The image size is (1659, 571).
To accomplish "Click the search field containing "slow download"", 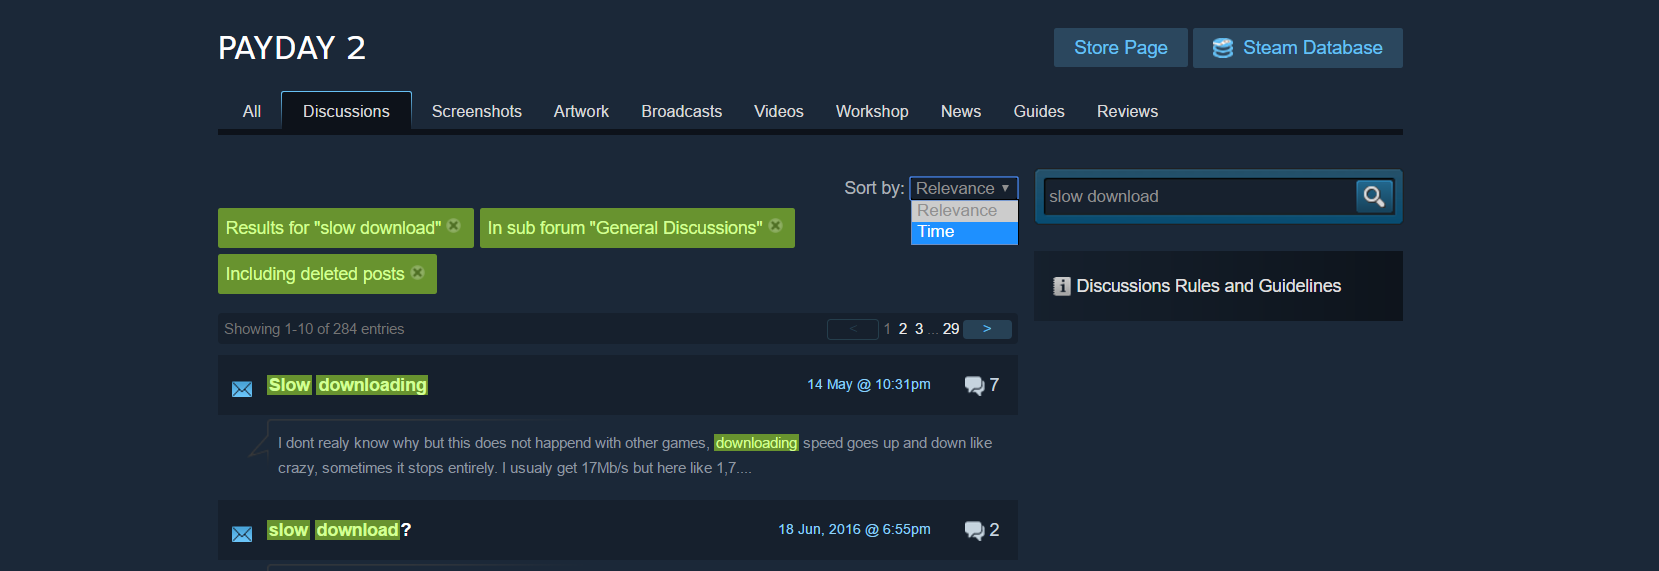I will (x=1200, y=196).
